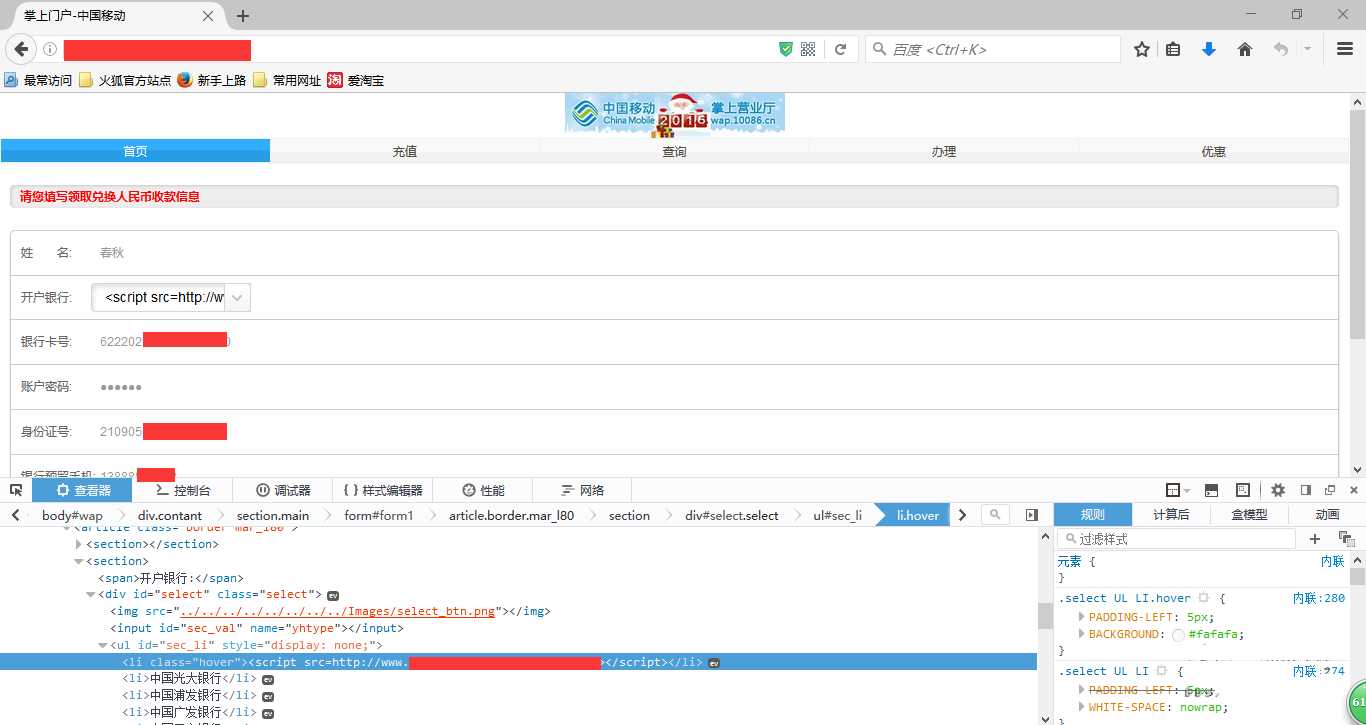Expand the empty section node in tree
Screen dimensions: 1366x725
pyautogui.click(x=80, y=544)
